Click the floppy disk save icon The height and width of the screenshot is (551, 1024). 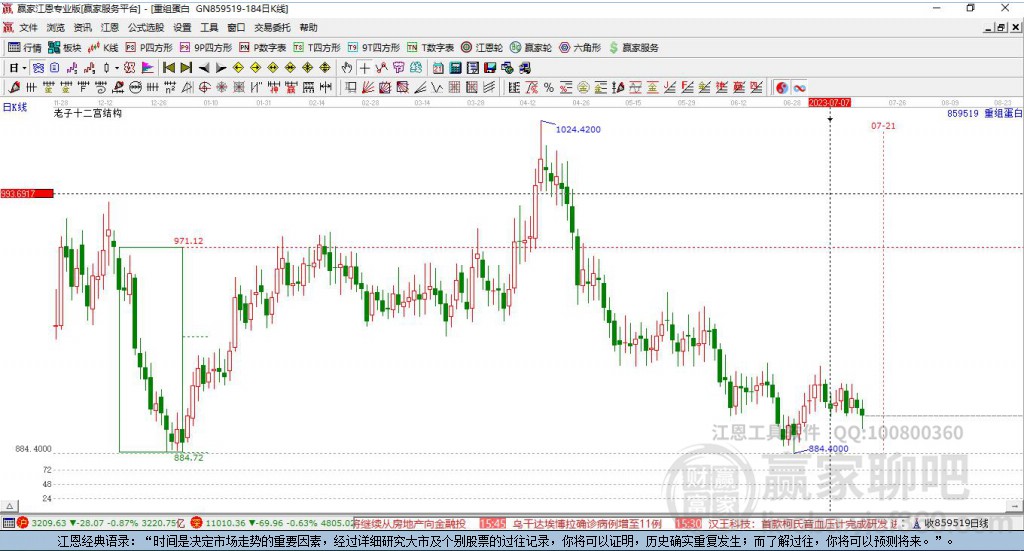click(x=490, y=68)
